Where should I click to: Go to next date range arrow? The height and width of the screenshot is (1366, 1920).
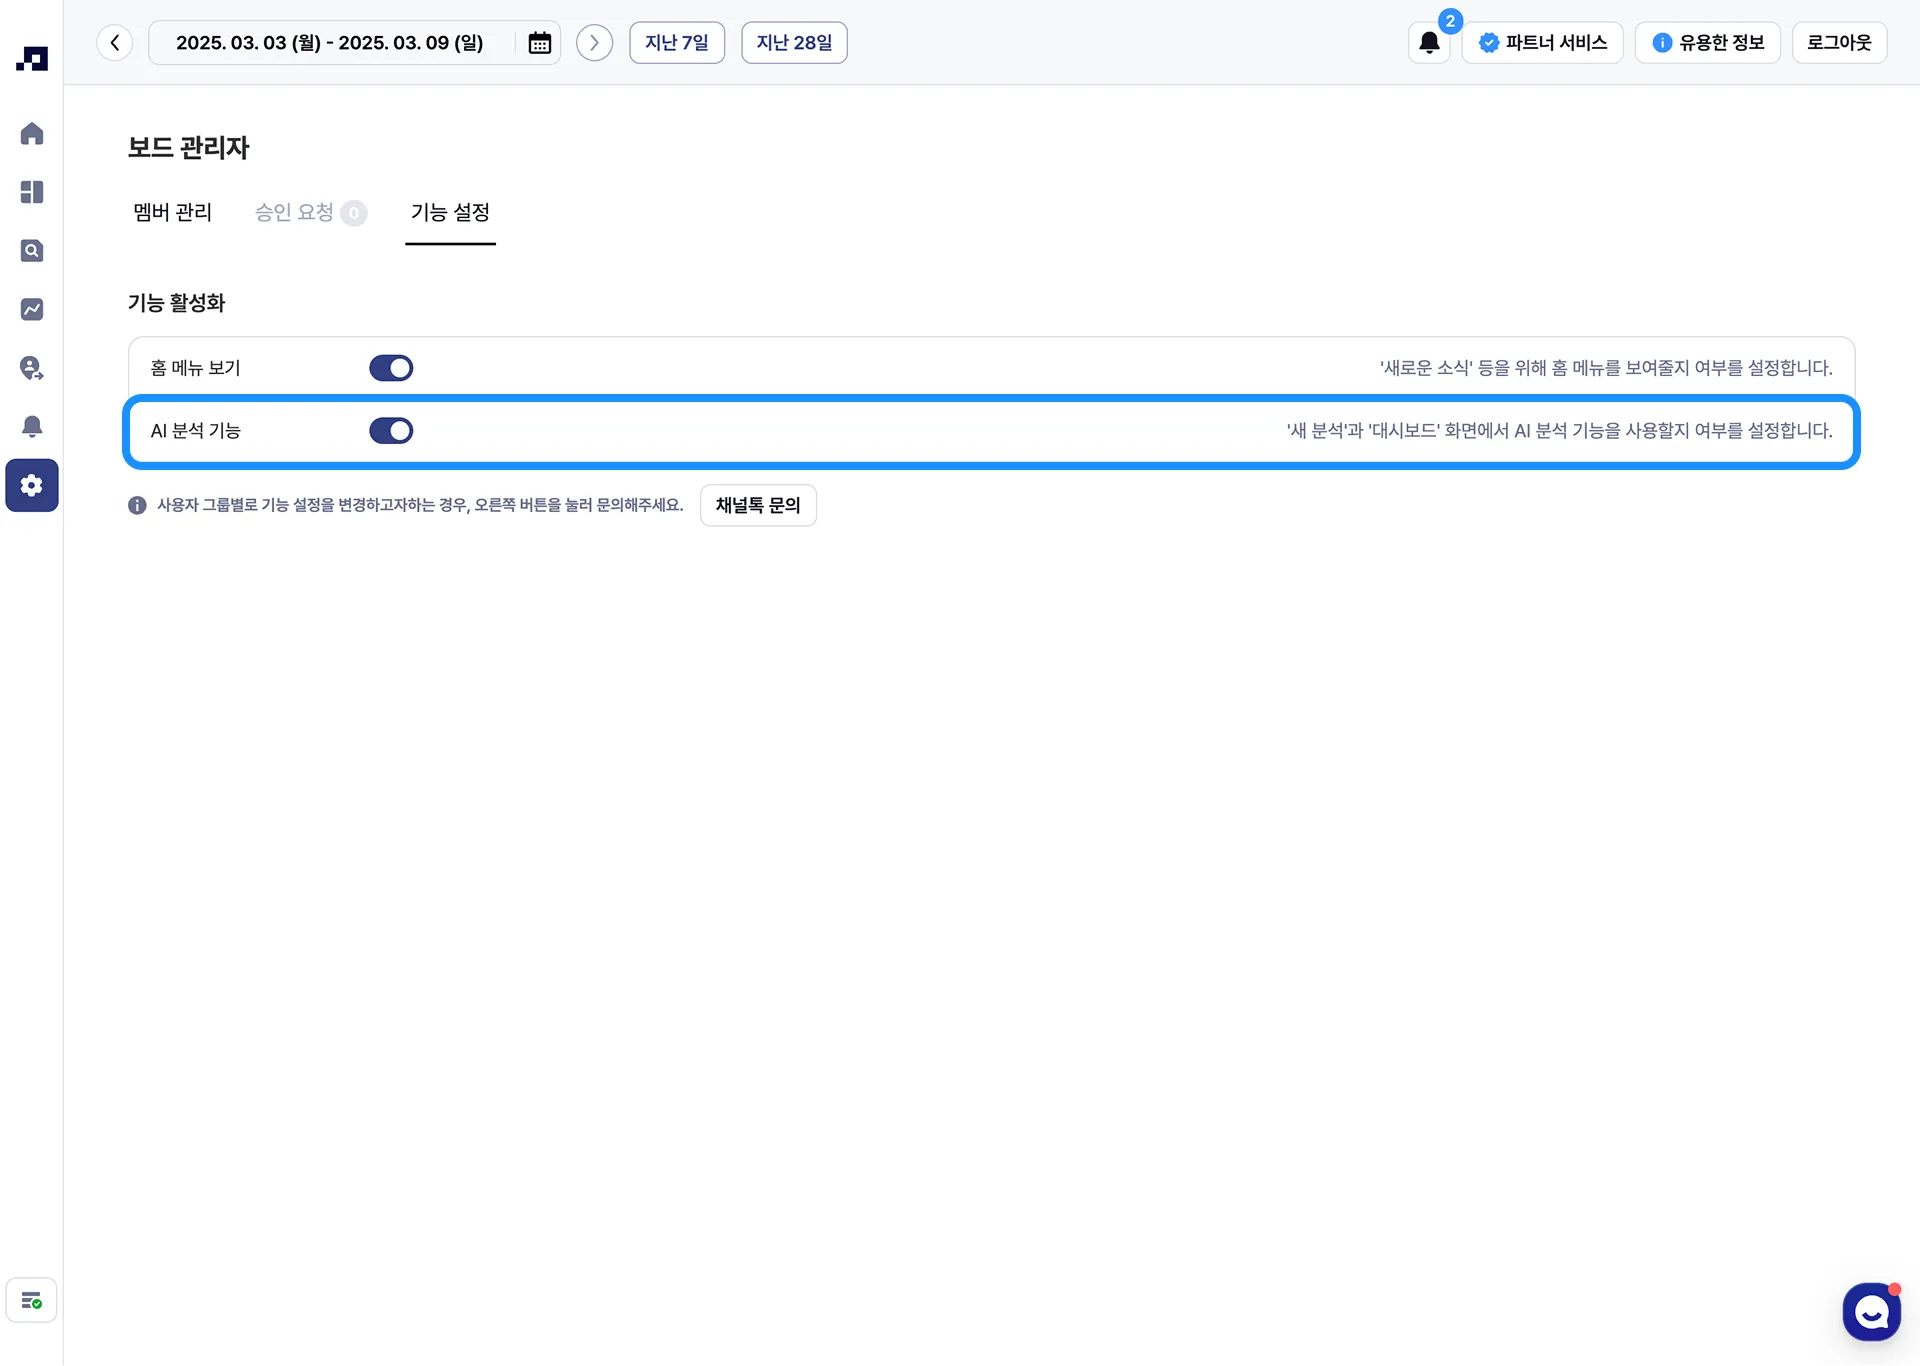point(594,43)
